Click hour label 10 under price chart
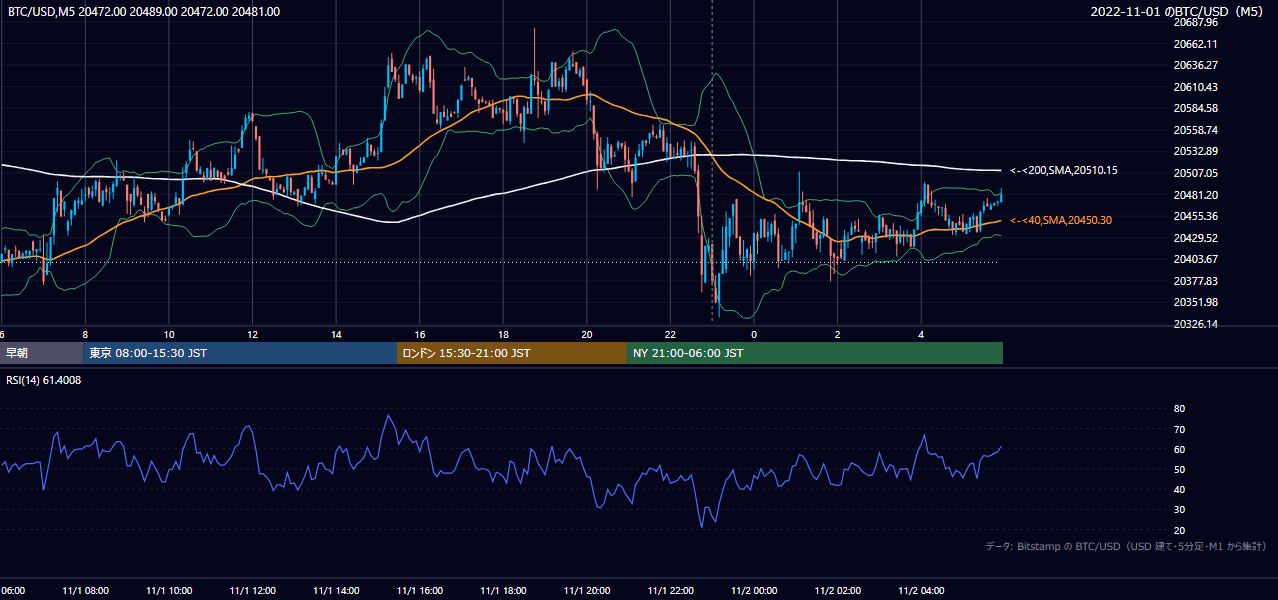The height and width of the screenshot is (600, 1278). [169, 335]
